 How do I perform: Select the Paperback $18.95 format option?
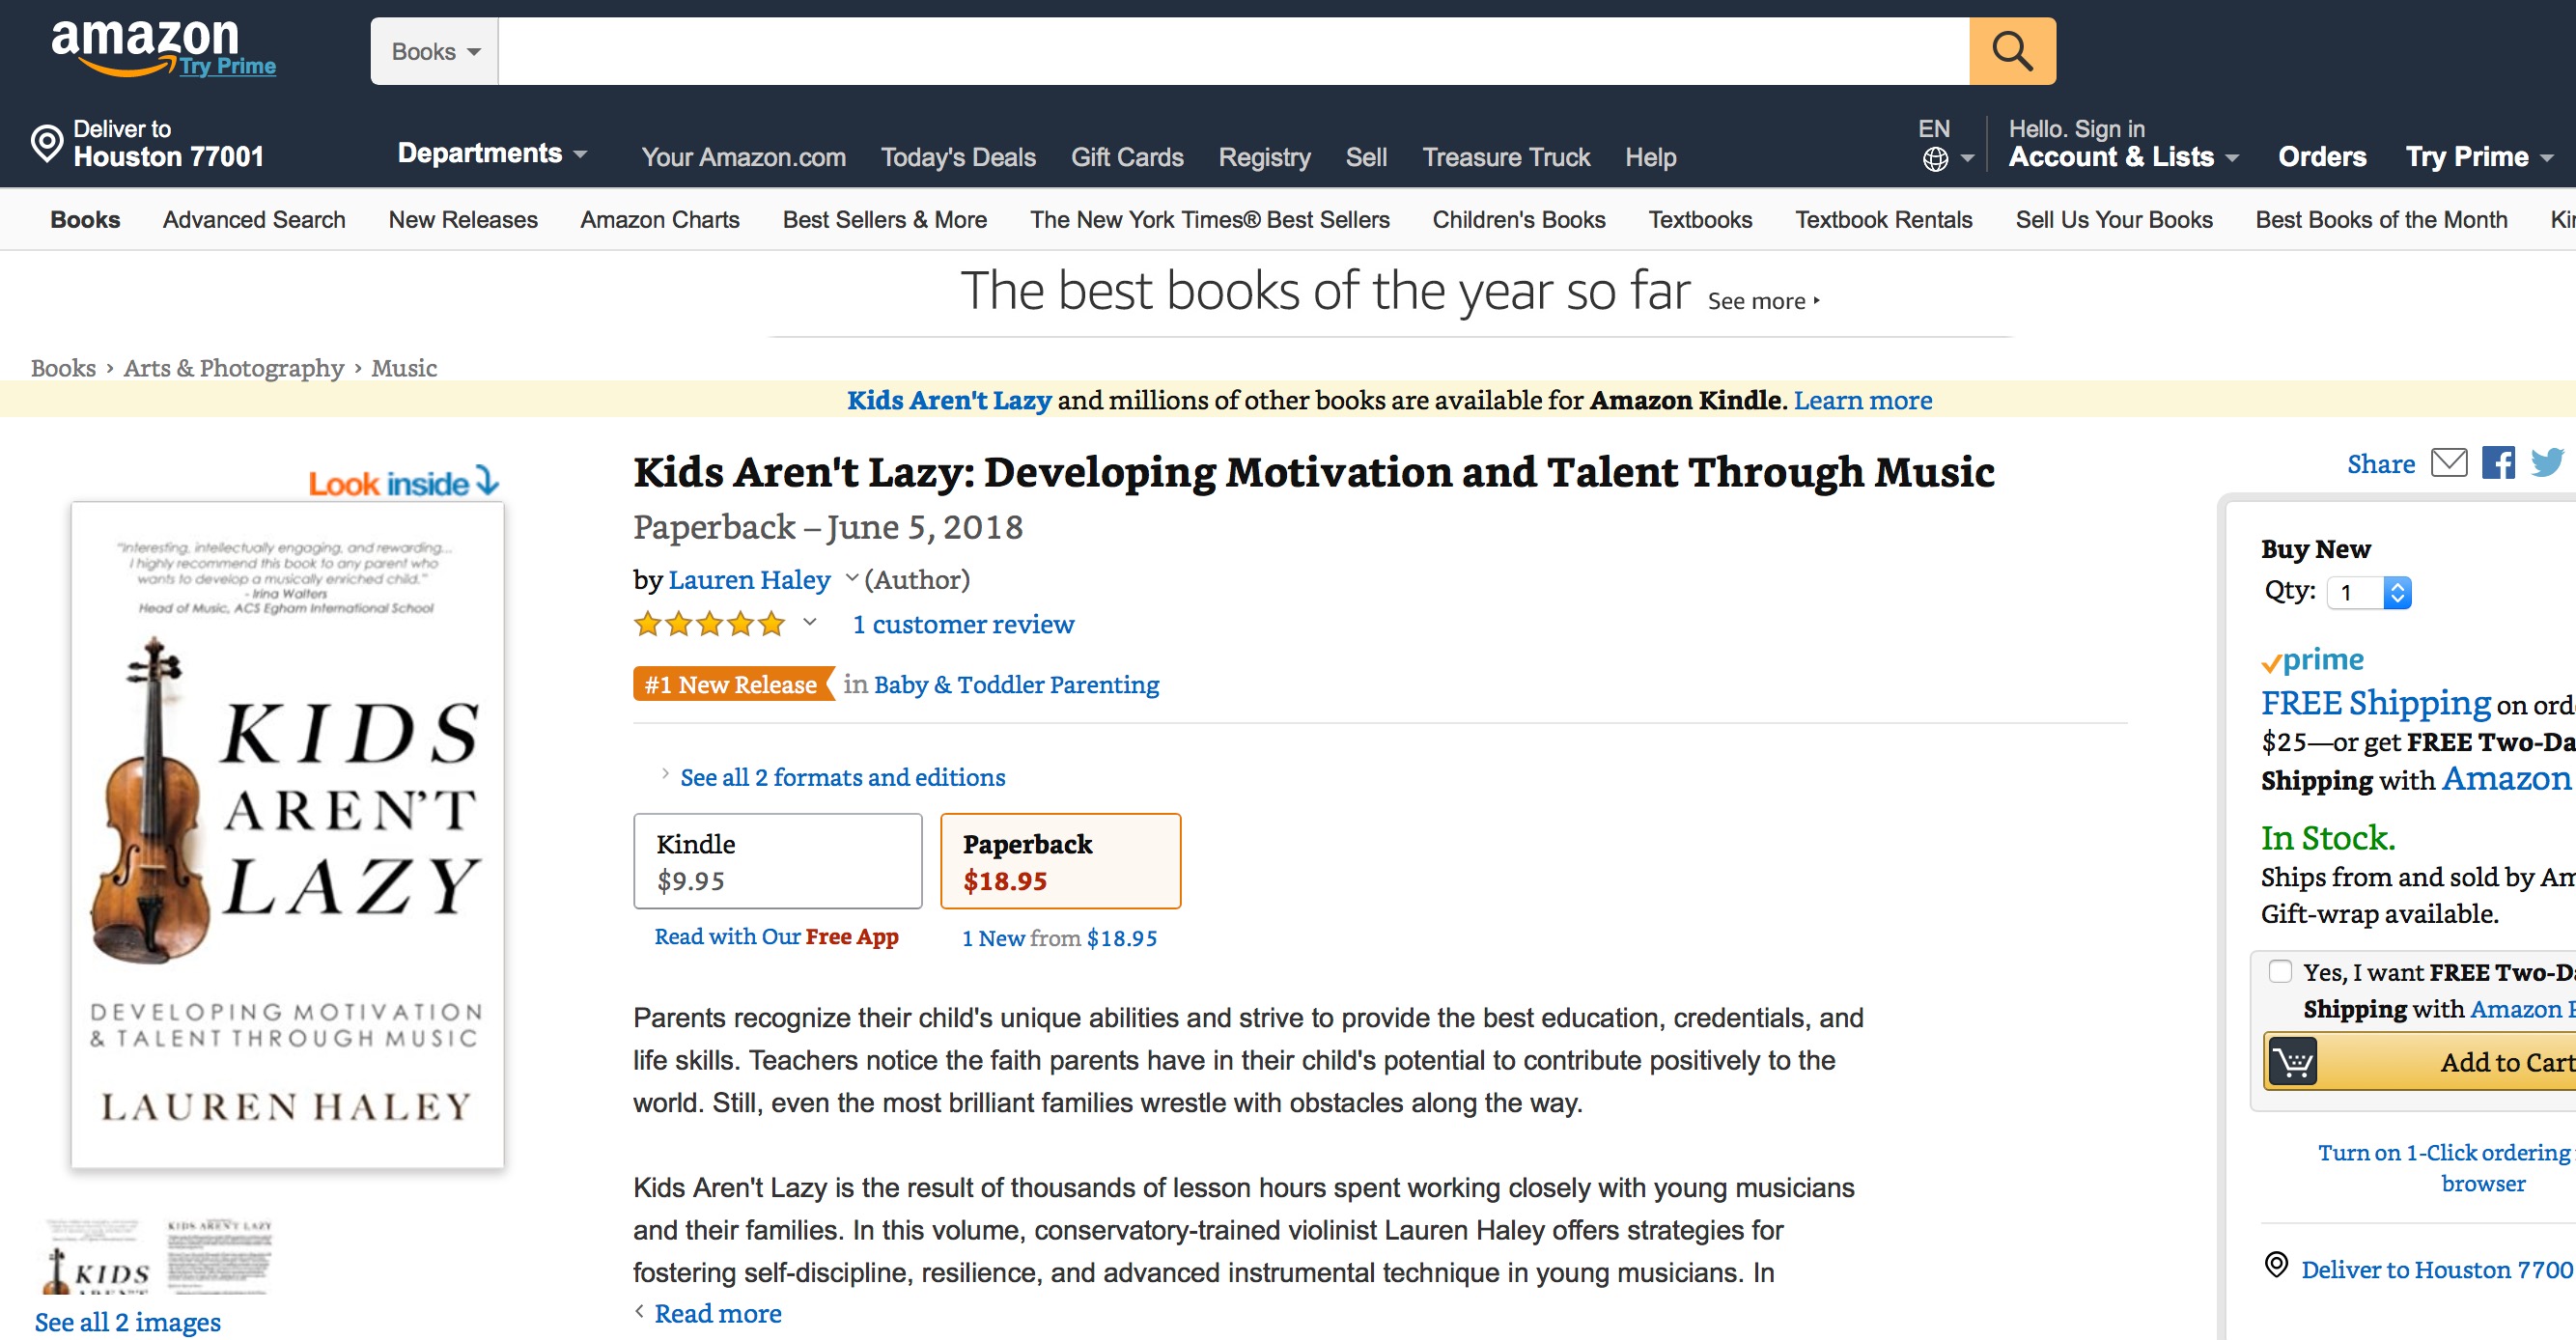(1060, 861)
